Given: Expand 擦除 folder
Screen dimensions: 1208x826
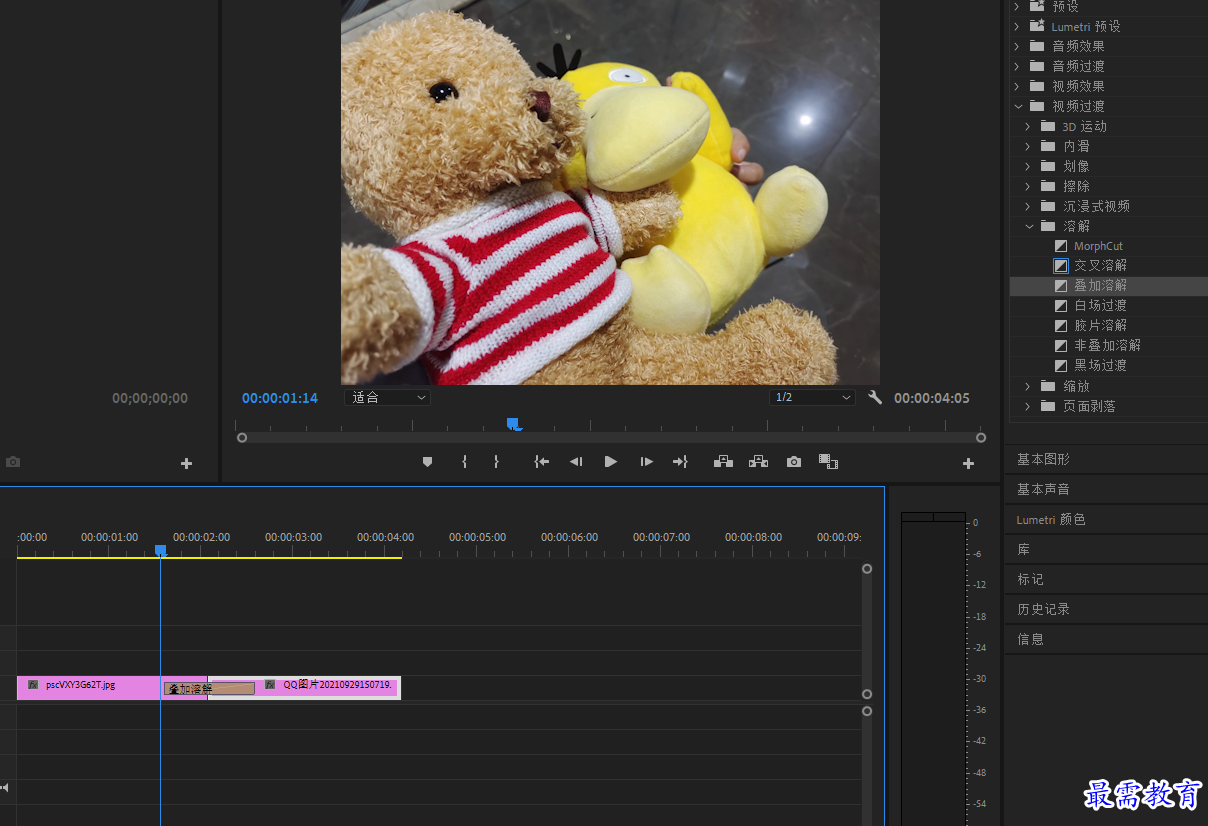Looking at the screenshot, I should coord(1029,186).
